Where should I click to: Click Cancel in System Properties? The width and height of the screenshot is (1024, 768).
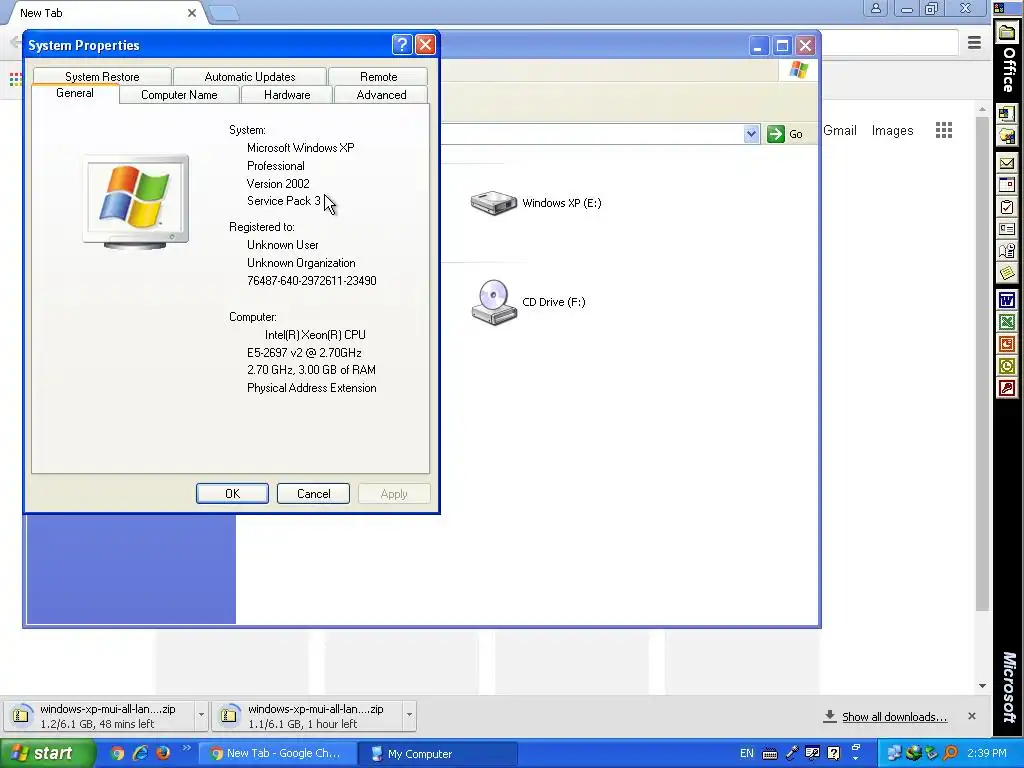[313, 494]
